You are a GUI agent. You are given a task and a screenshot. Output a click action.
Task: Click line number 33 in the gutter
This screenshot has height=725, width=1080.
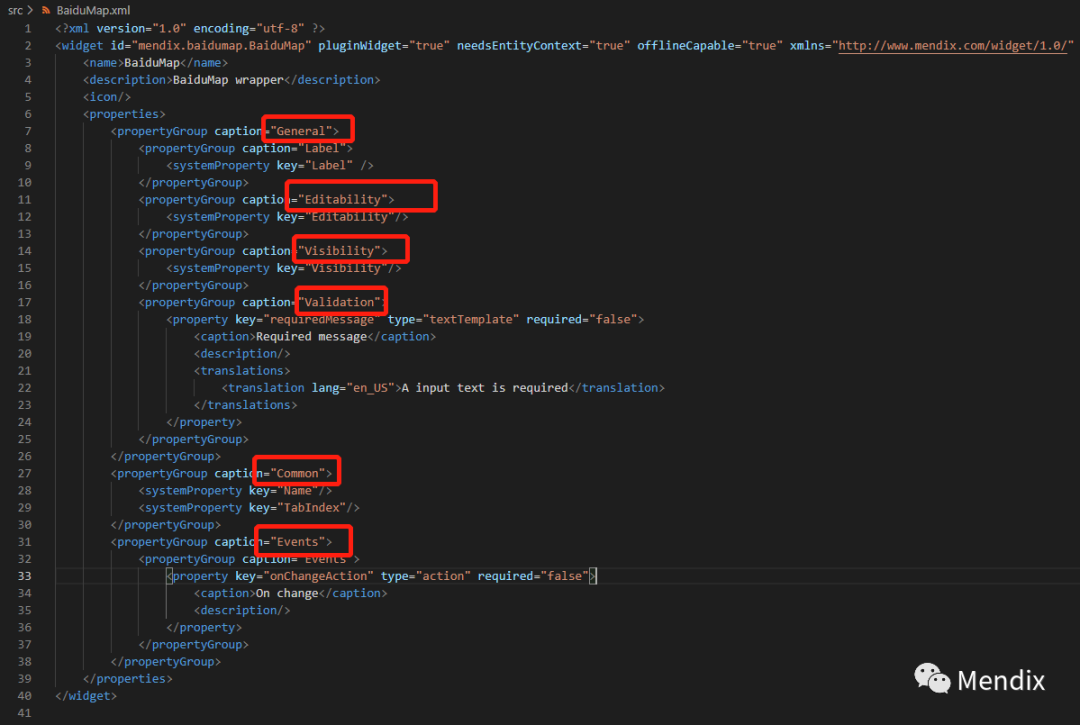coord(24,576)
